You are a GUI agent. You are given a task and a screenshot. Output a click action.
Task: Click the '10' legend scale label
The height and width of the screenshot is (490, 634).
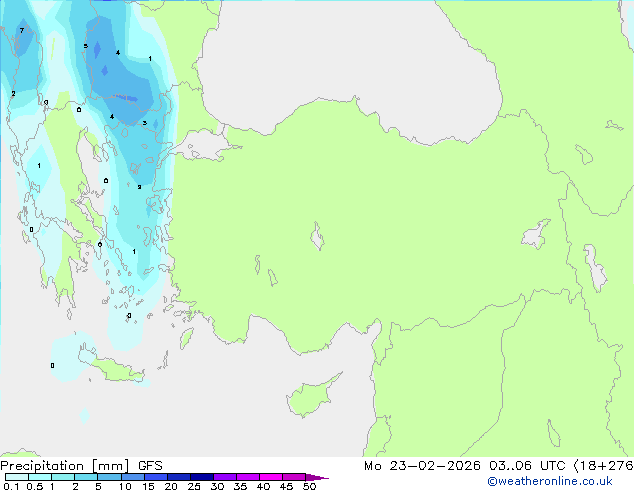125,486
